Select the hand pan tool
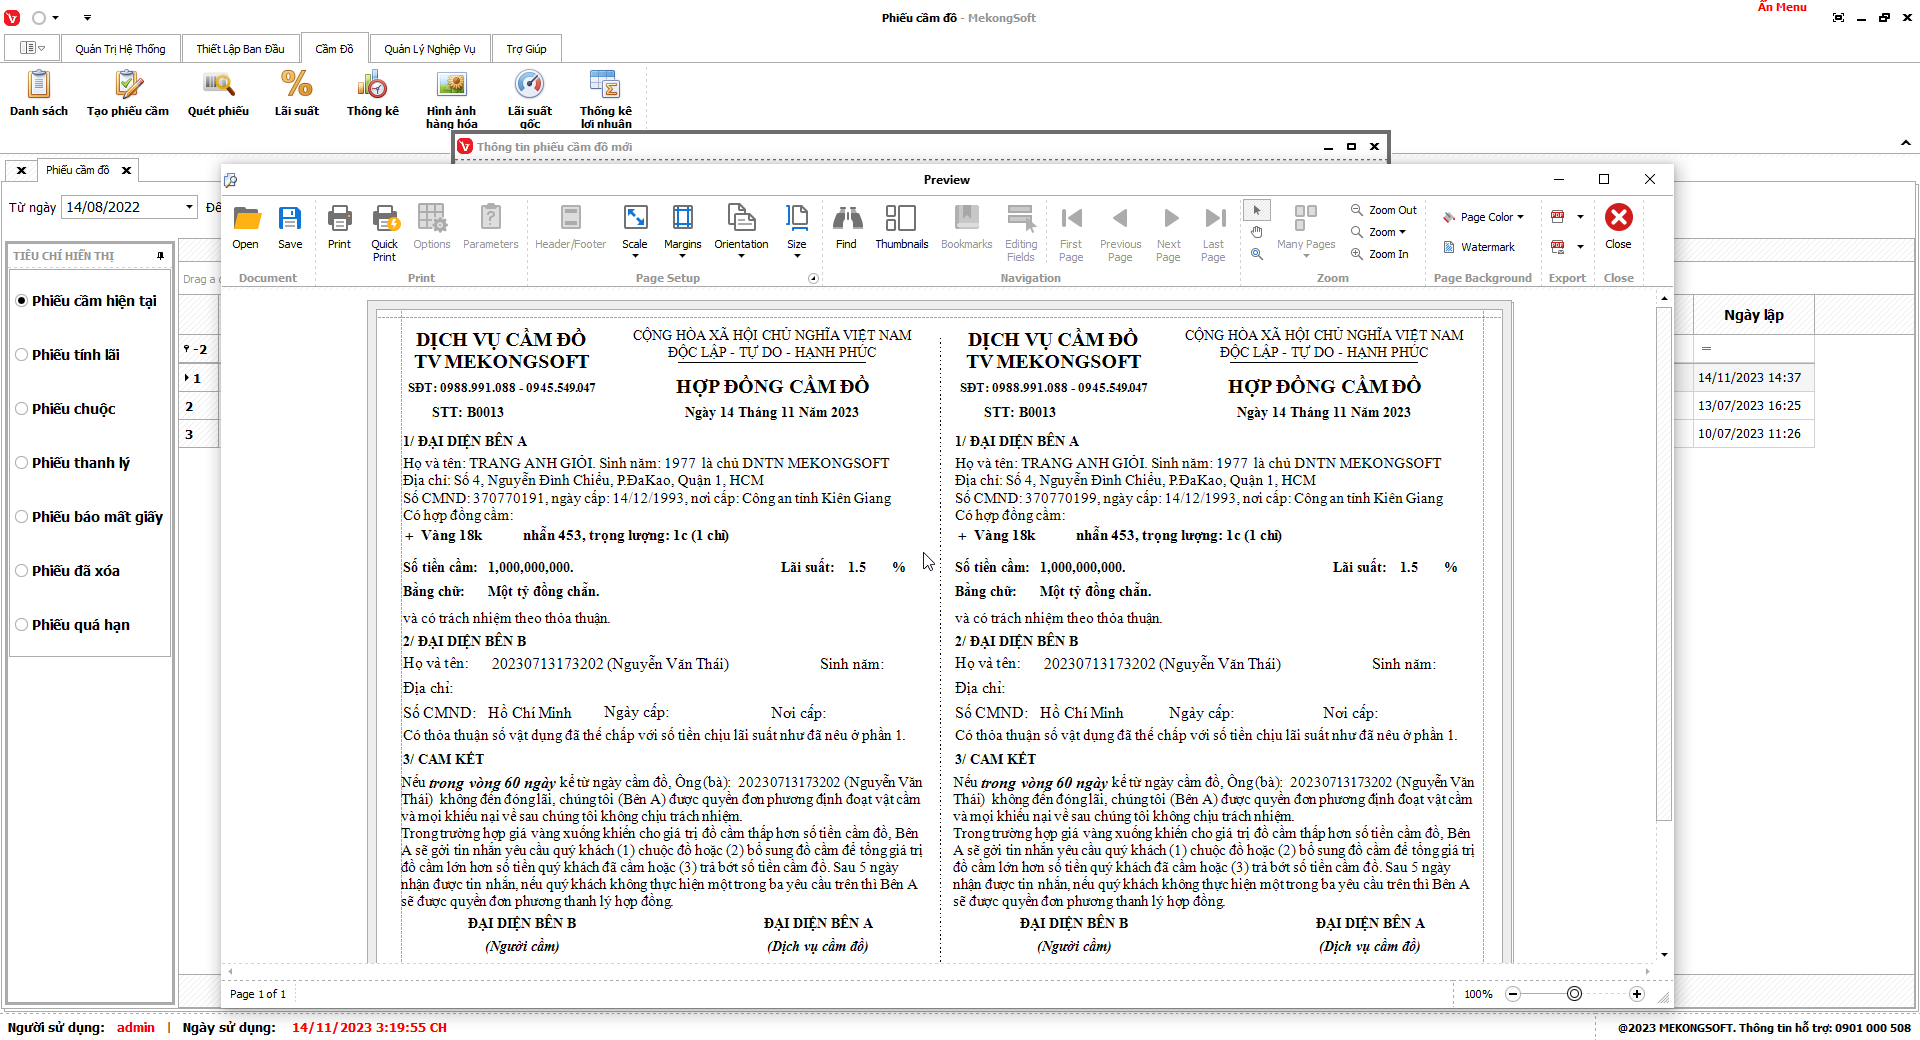This screenshot has width=1920, height=1040. [1257, 232]
